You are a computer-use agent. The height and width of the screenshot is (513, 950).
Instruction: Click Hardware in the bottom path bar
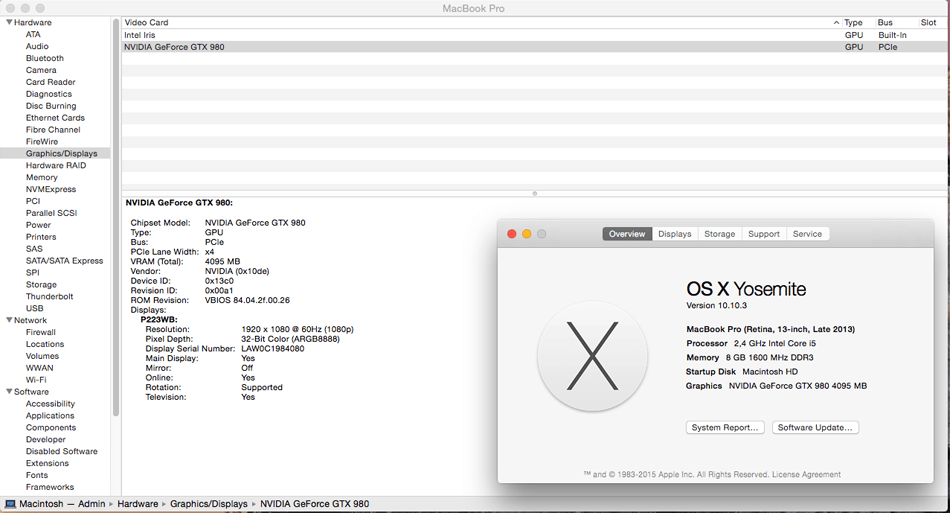(138, 504)
